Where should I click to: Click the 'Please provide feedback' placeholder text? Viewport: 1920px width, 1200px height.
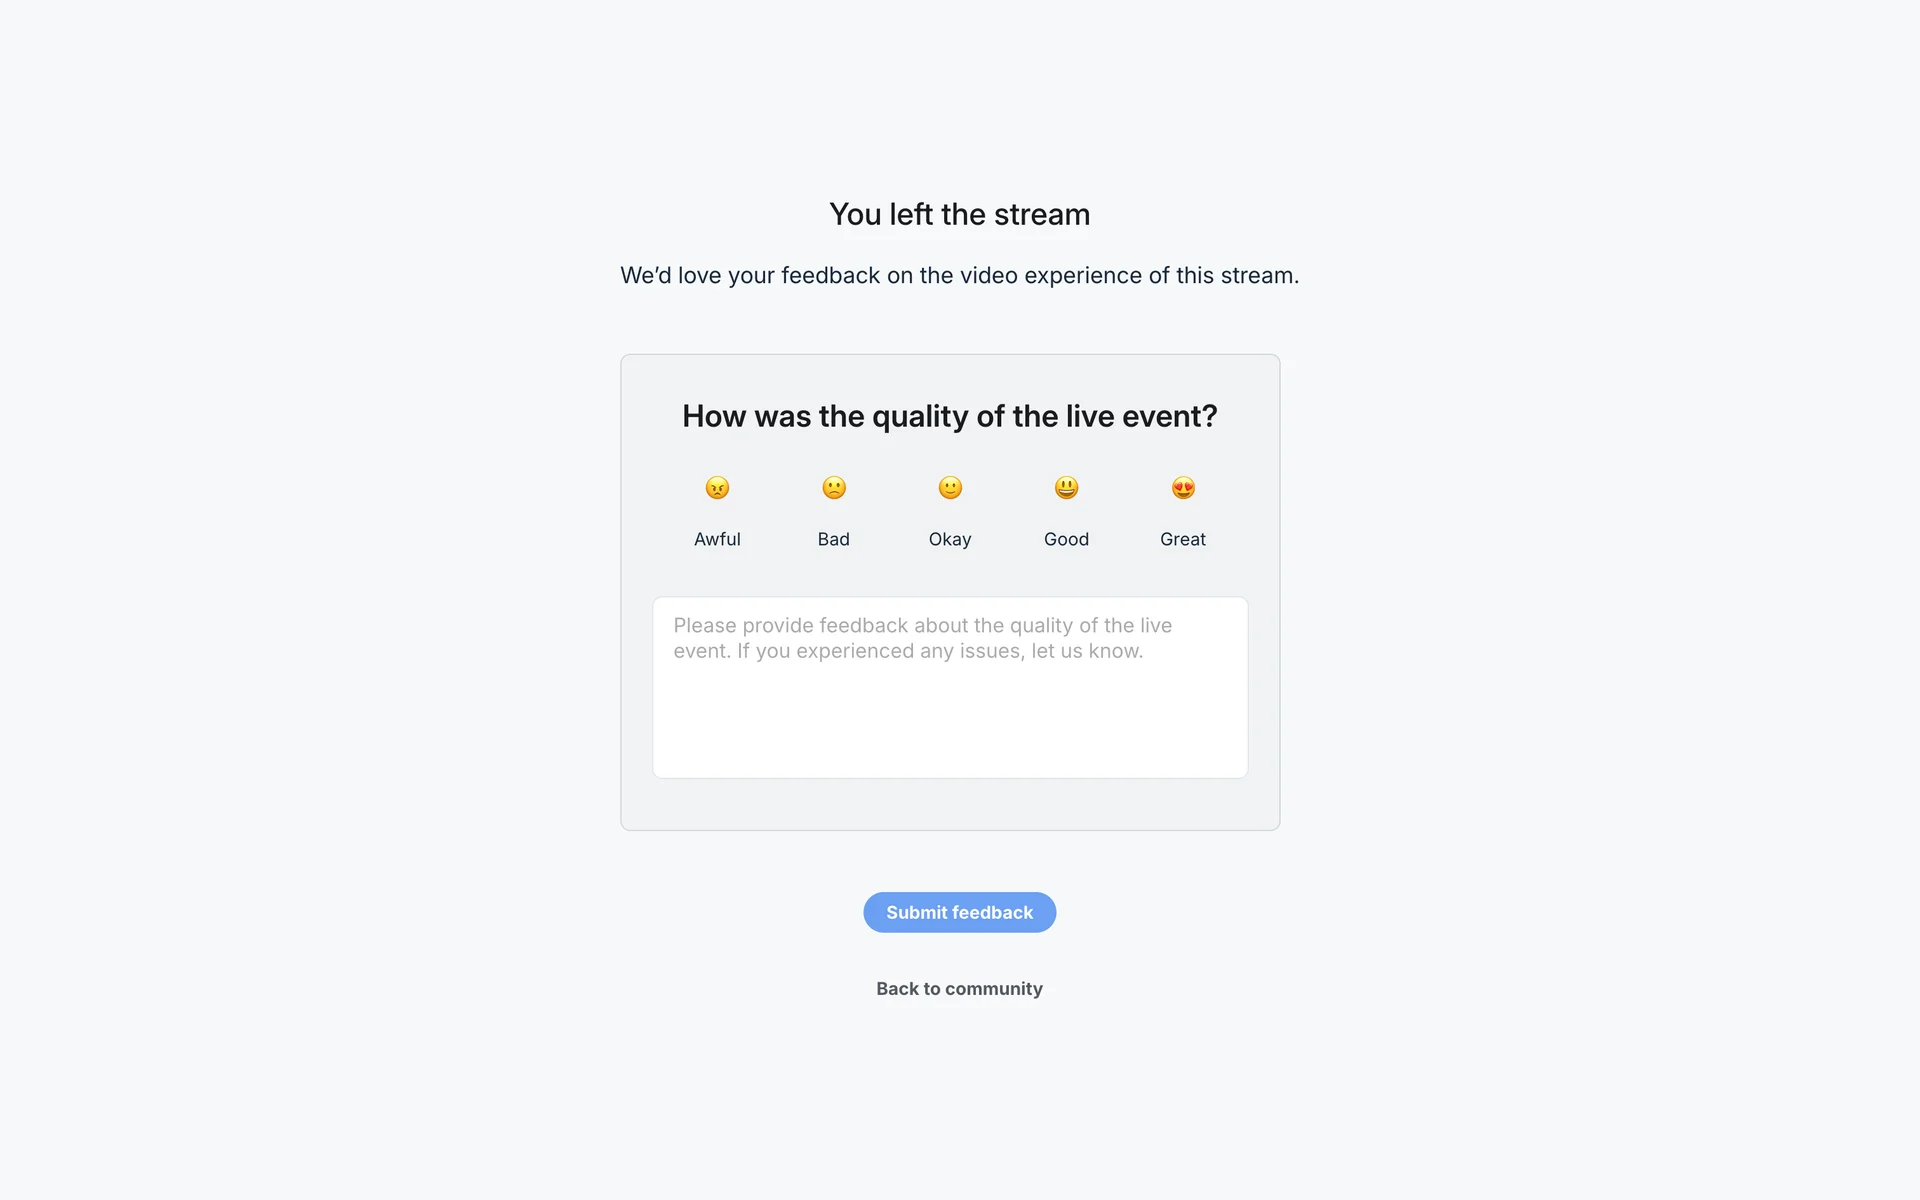(921, 637)
